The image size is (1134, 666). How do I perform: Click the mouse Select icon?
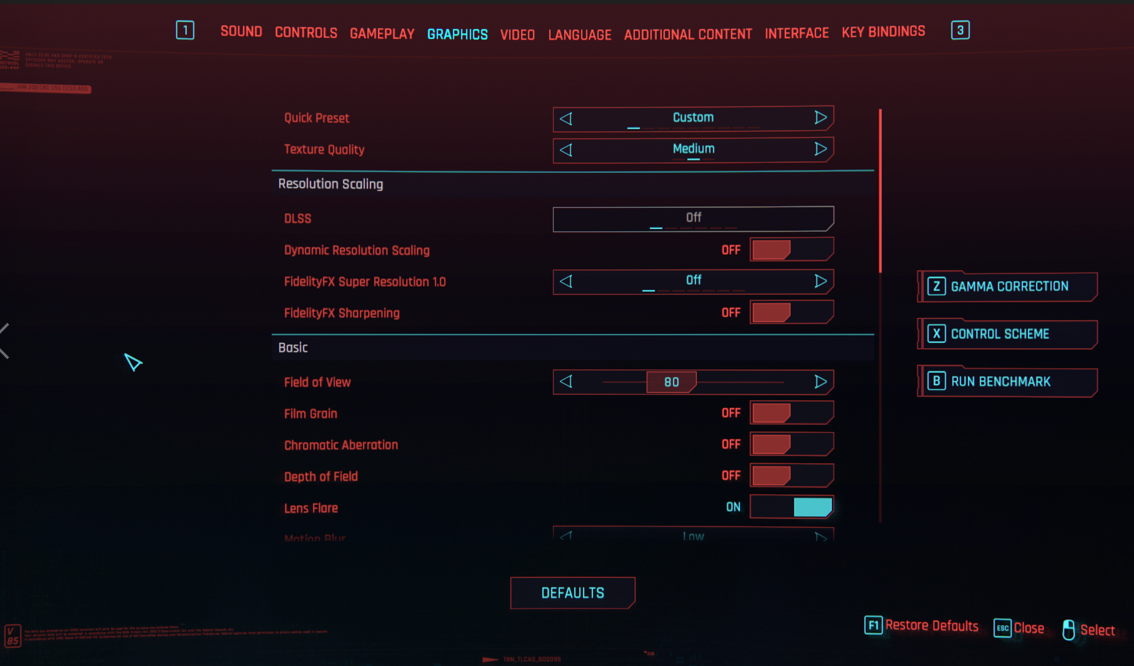tap(1068, 630)
